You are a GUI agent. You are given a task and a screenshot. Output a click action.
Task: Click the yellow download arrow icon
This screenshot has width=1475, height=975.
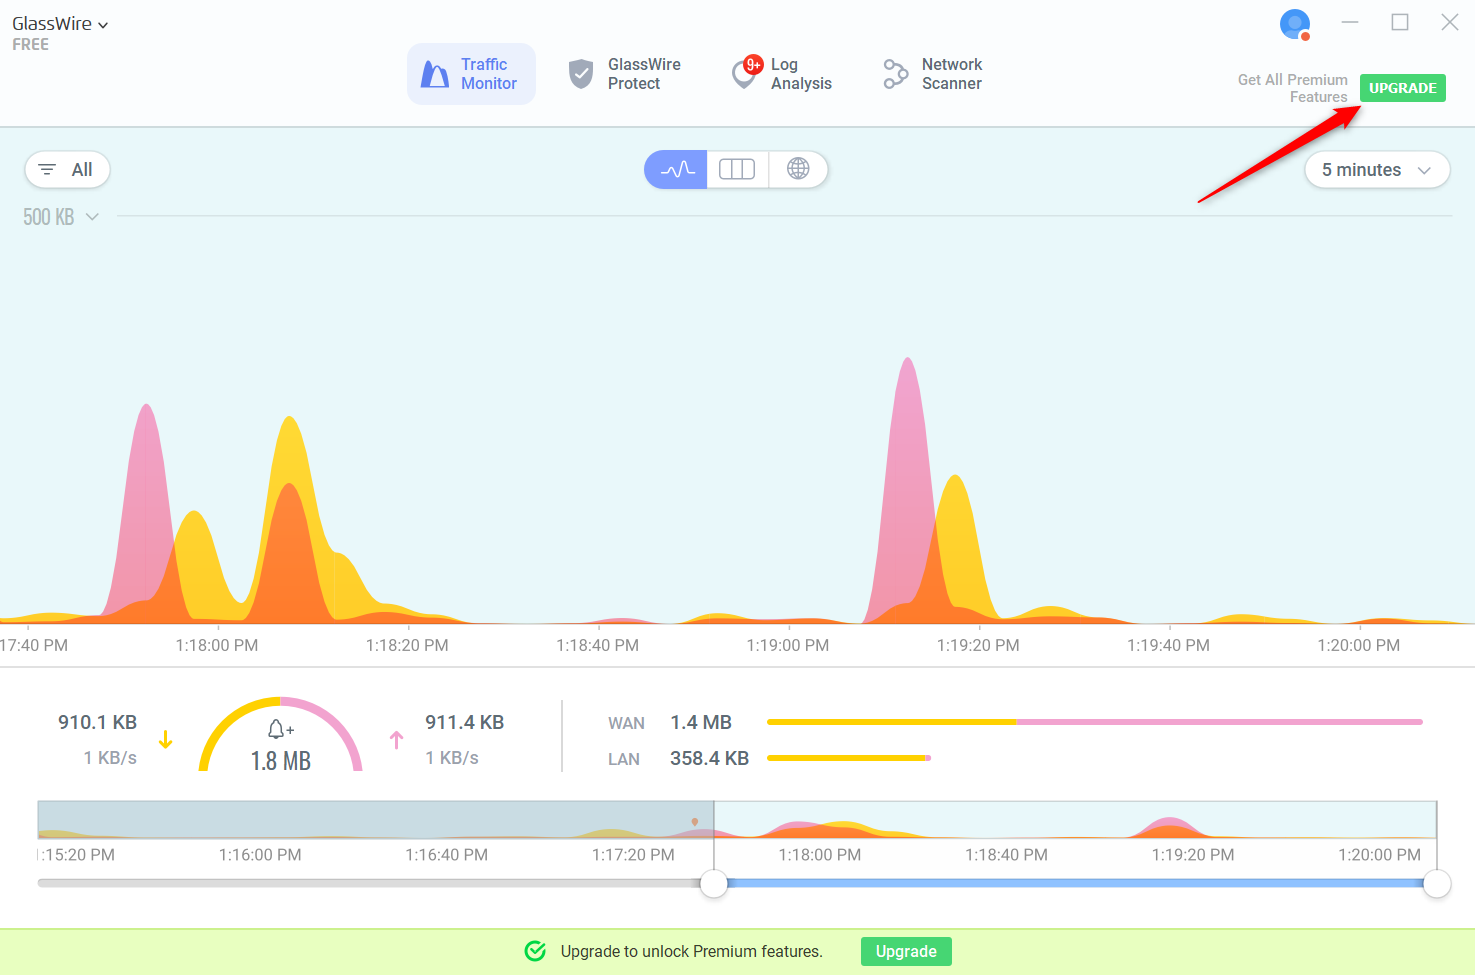pyautogui.click(x=166, y=739)
